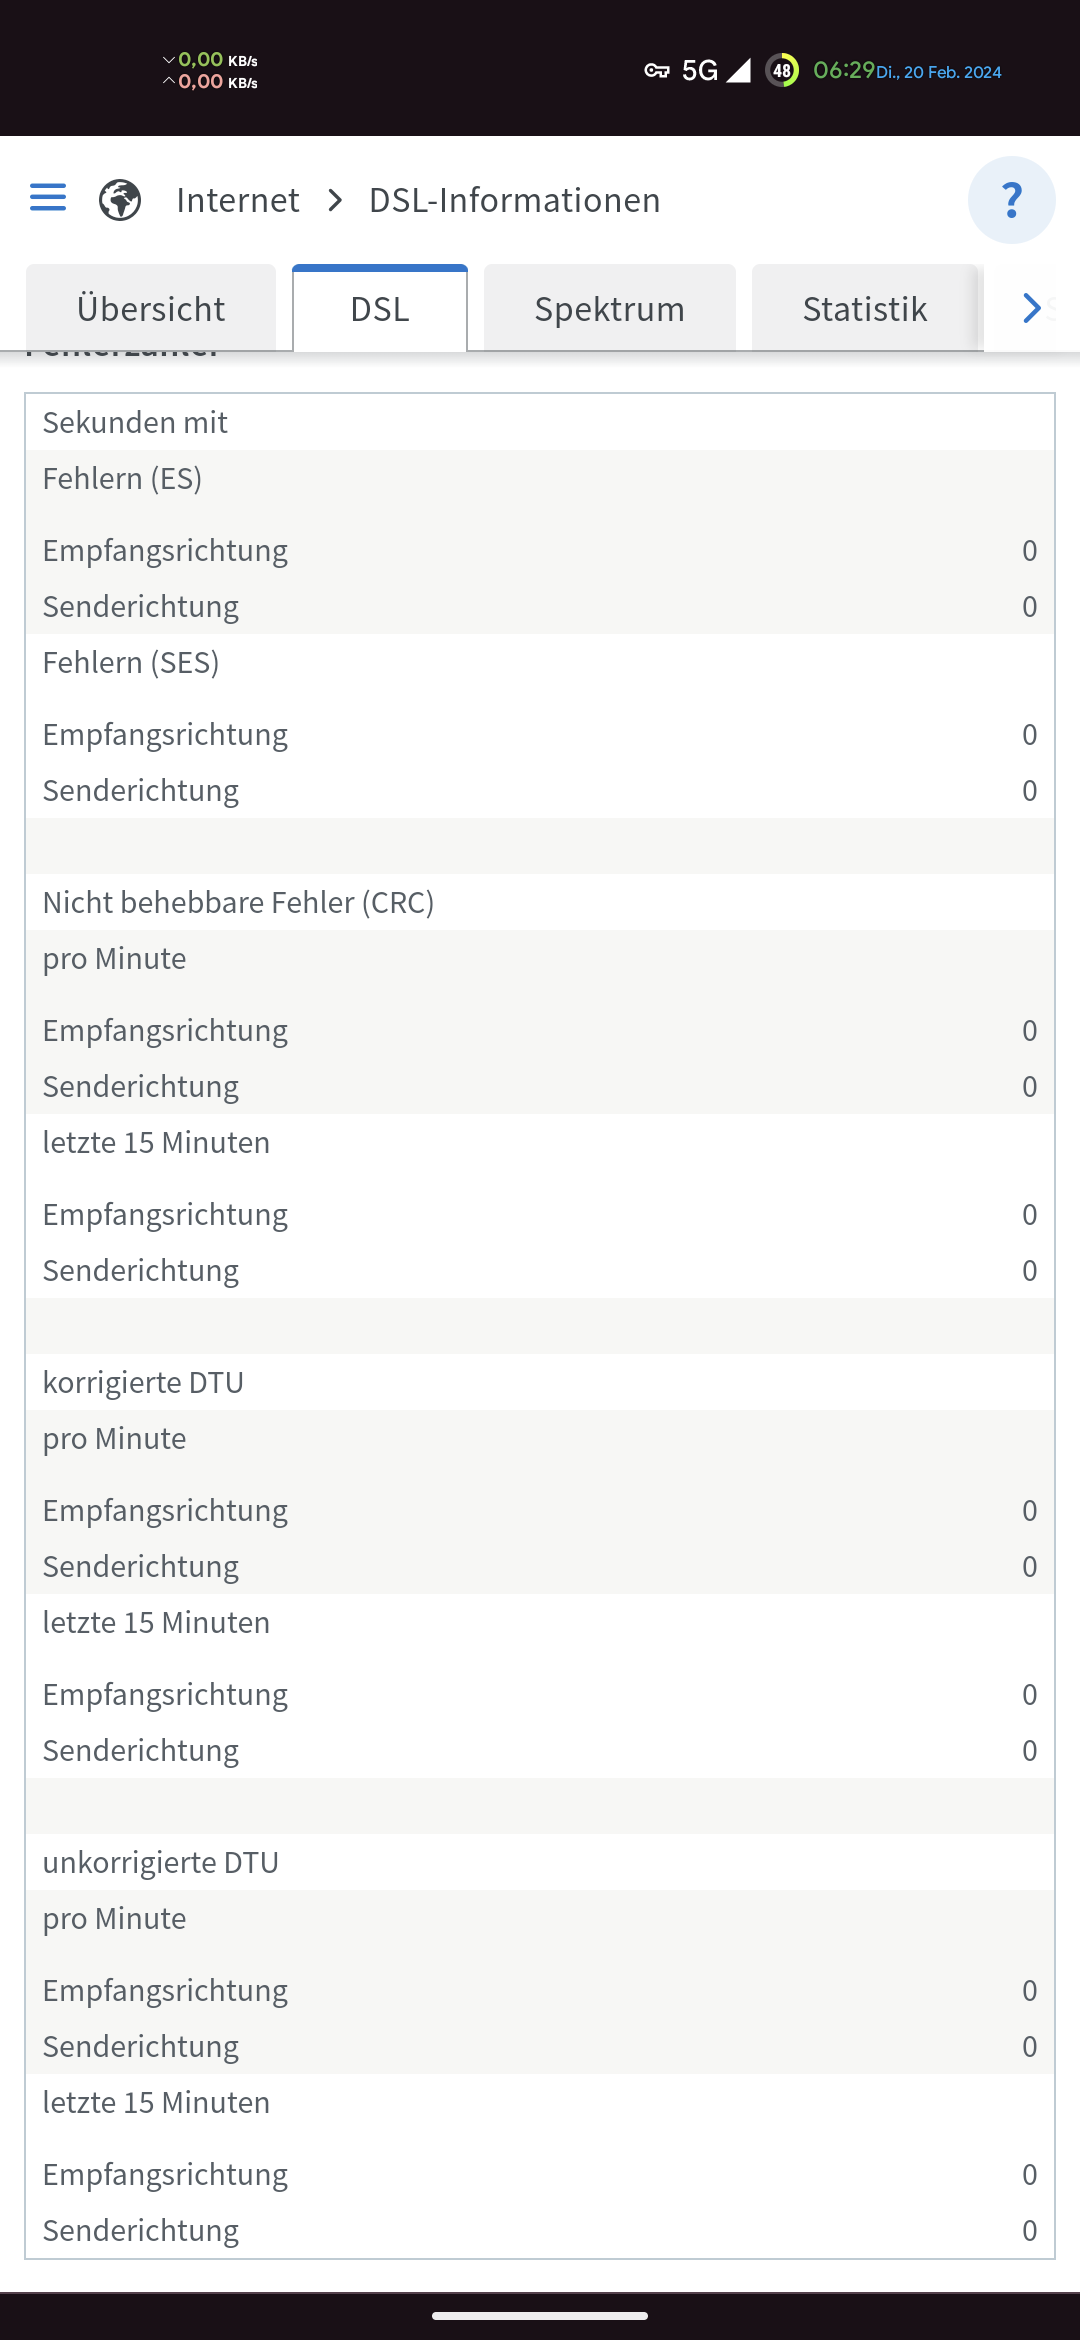The width and height of the screenshot is (1080, 2340).
Task: Tap the bottom home gesture bar
Action: pyautogui.click(x=540, y=2315)
